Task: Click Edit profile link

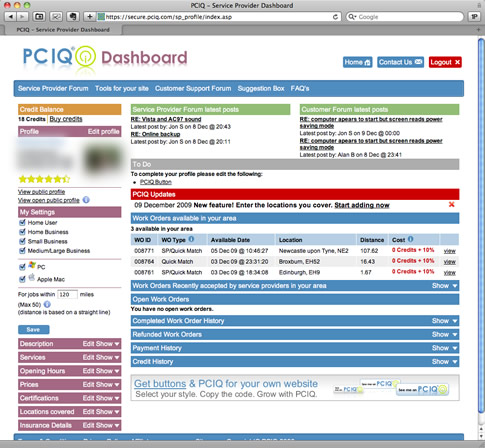Action: point(103,131)
